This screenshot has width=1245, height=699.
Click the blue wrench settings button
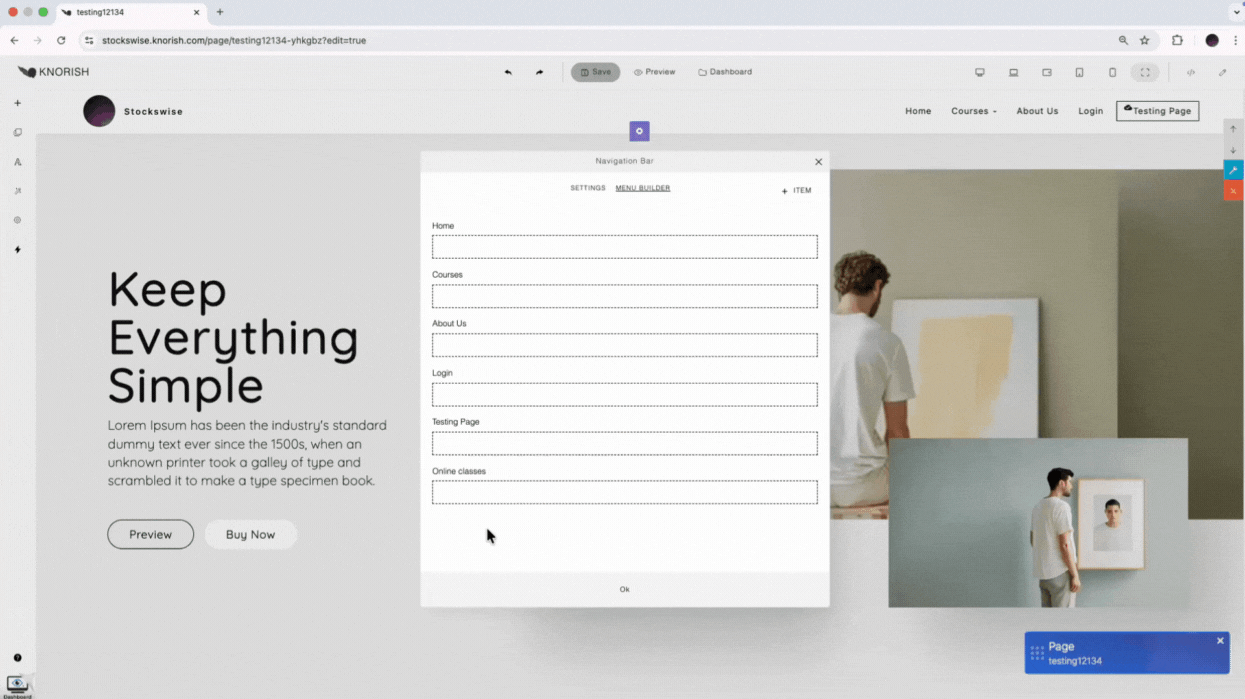(1233, 170)
